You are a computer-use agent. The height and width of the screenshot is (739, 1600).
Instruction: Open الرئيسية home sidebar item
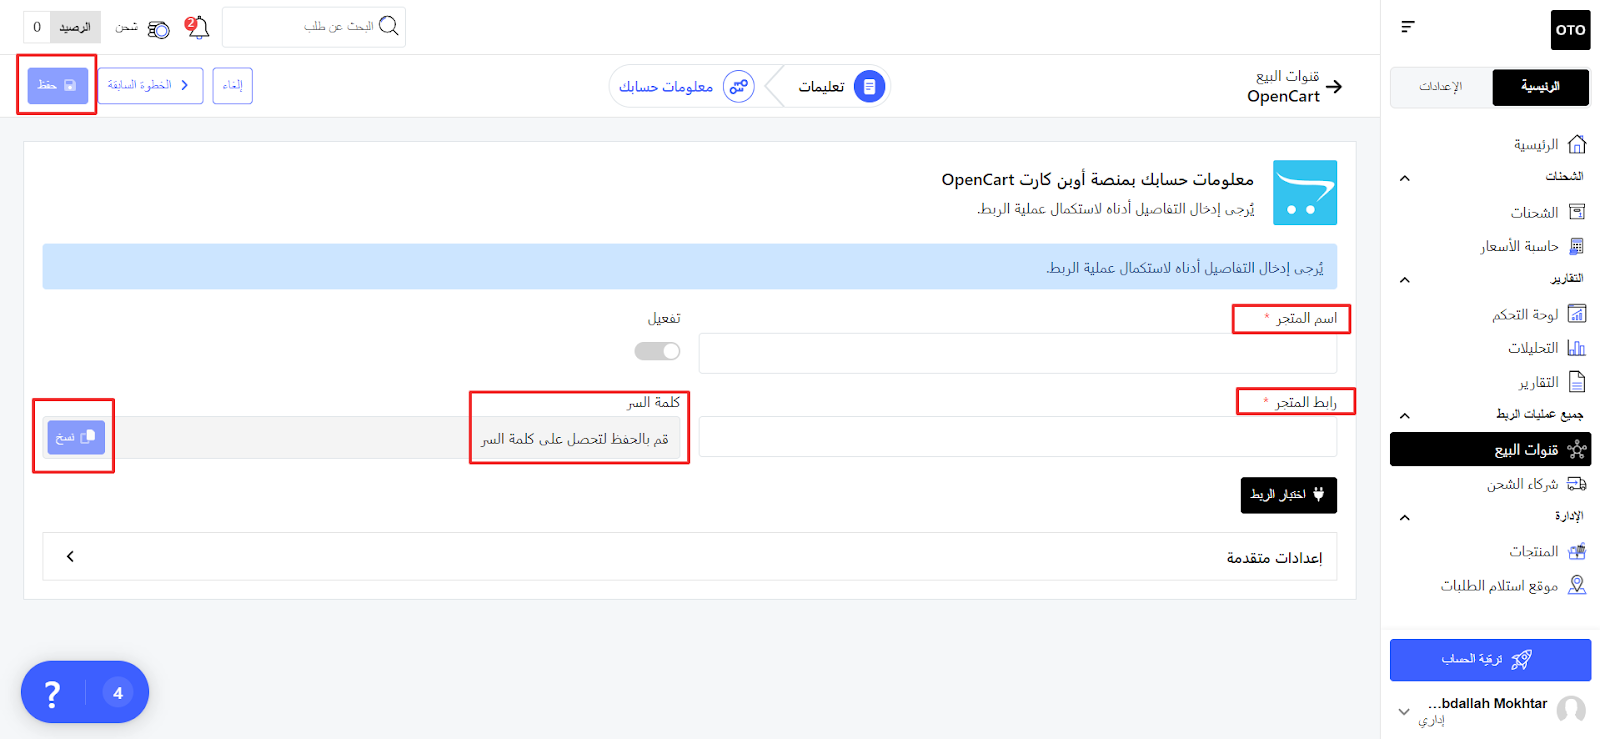pos(1550,144)
